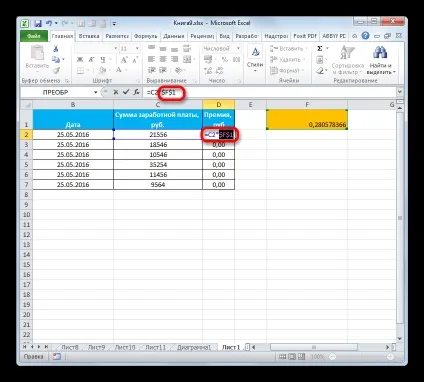Image resolution: width=424 pixels, height=382 pixels.
Task: Click the increase decimal icon
Action: pos(208,70)
